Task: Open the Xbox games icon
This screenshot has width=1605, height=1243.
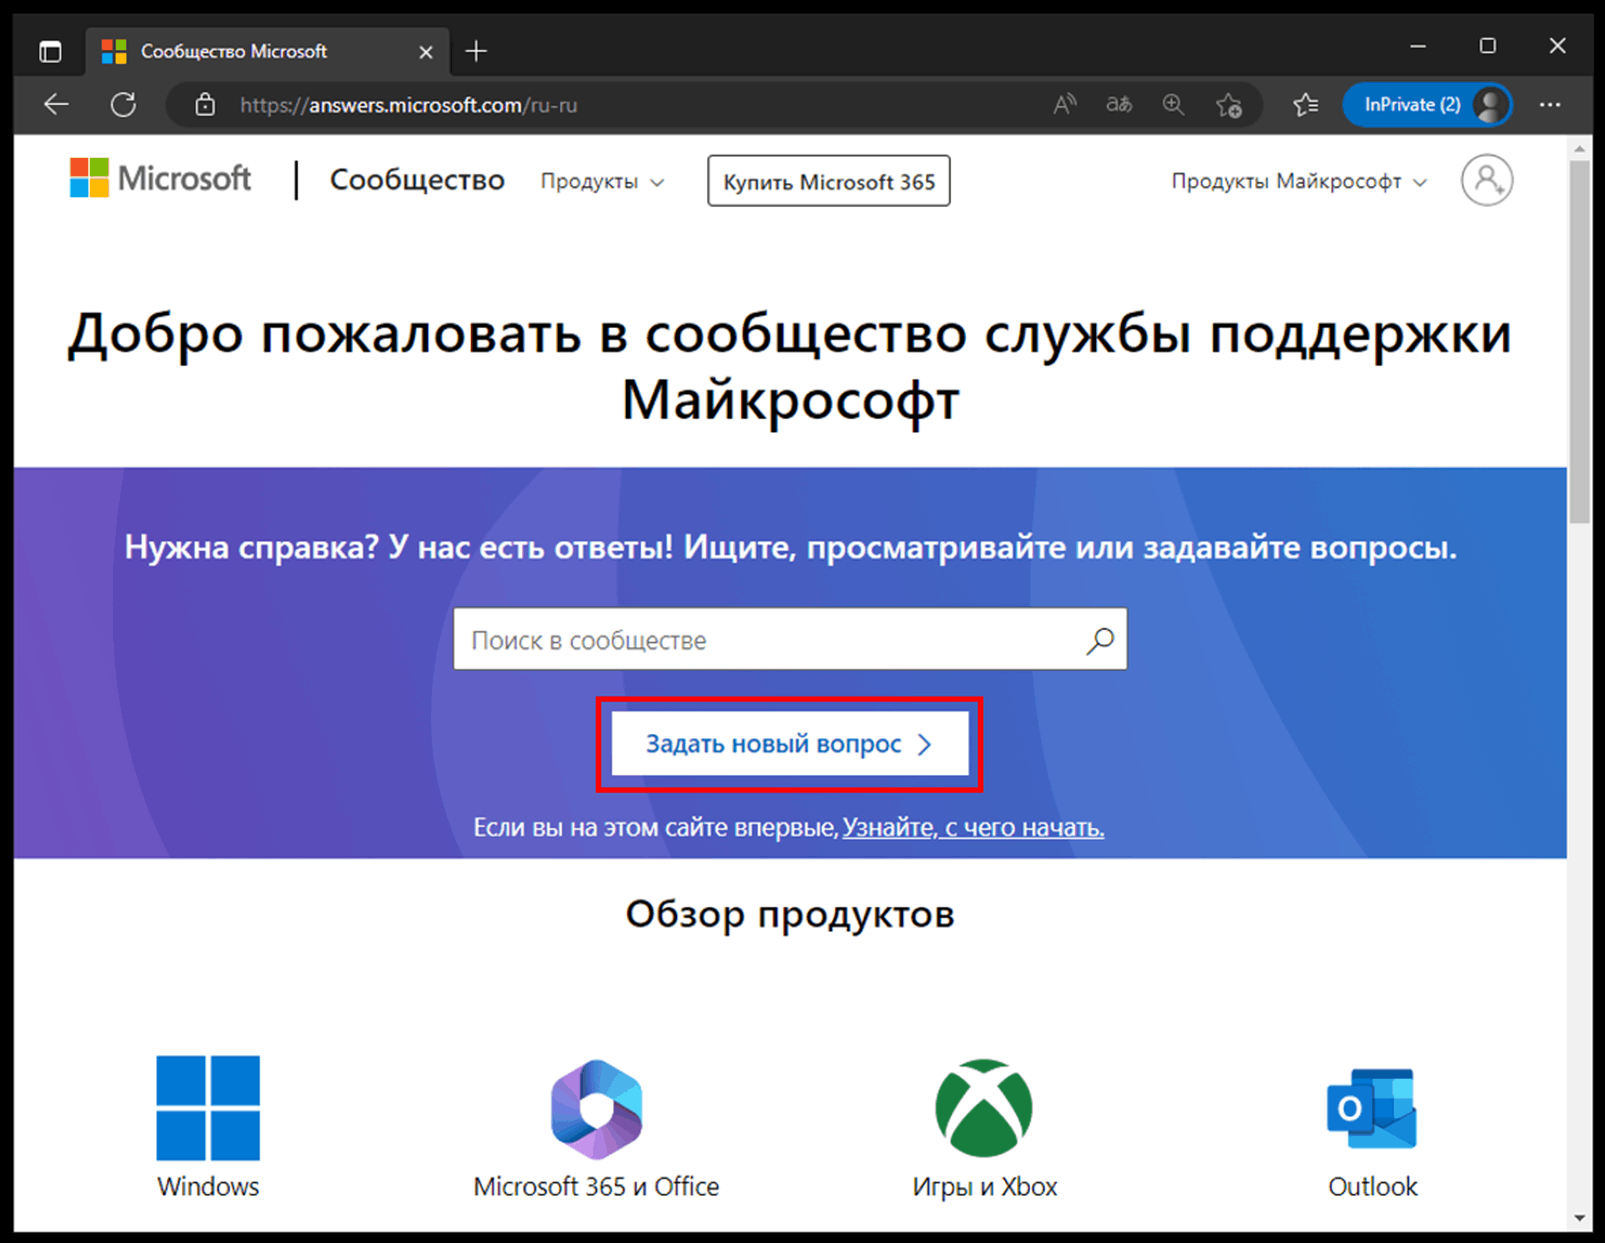Action: point(984,1108)
